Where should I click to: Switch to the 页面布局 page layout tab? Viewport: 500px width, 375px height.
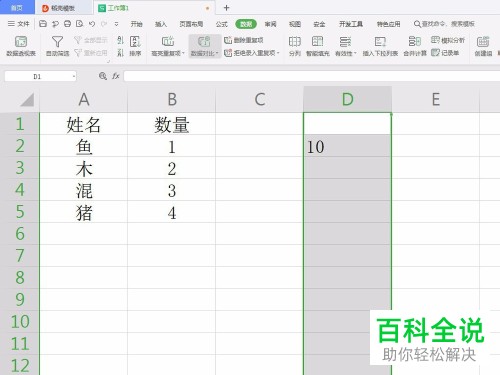click(x=191, y=24)
